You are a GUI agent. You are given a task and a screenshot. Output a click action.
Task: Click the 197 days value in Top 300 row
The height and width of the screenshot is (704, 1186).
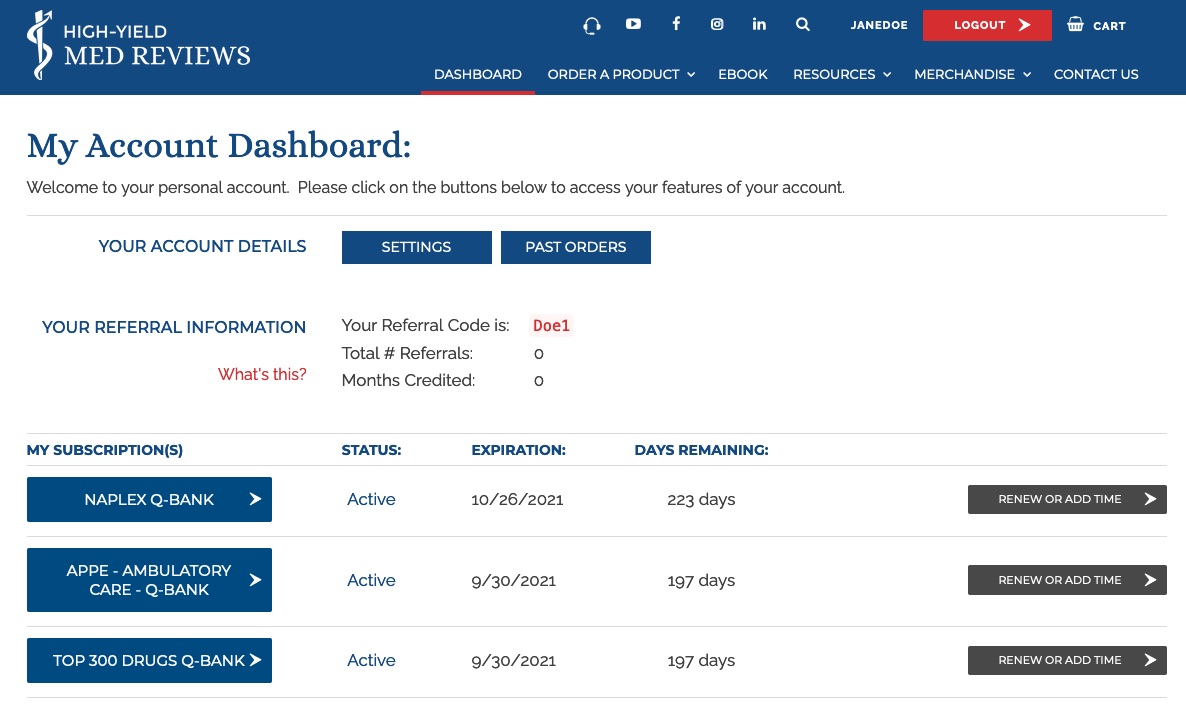701,661
